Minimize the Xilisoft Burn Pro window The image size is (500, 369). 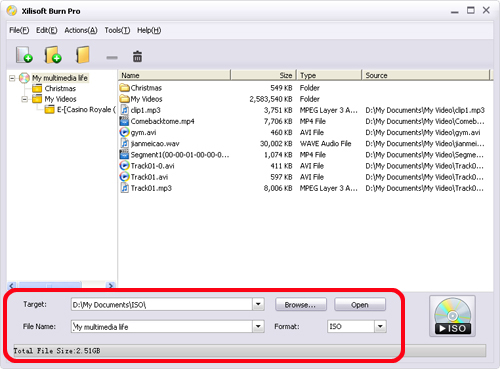click(x=454, y=11)
